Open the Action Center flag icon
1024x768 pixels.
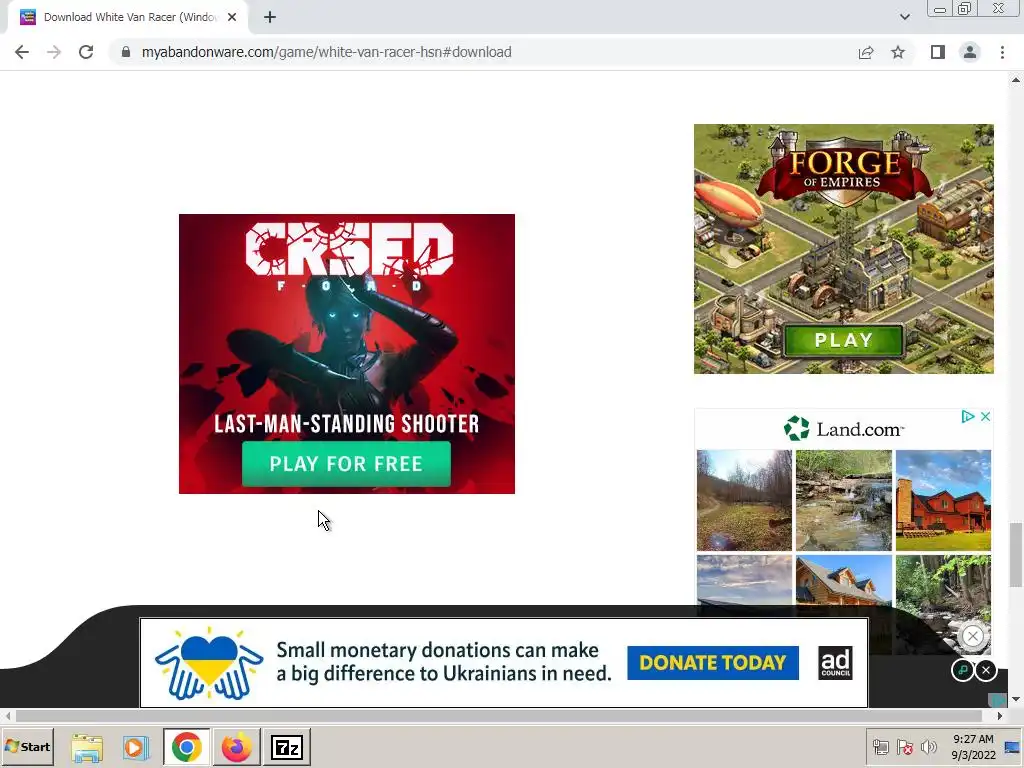(x=904, y=747)
